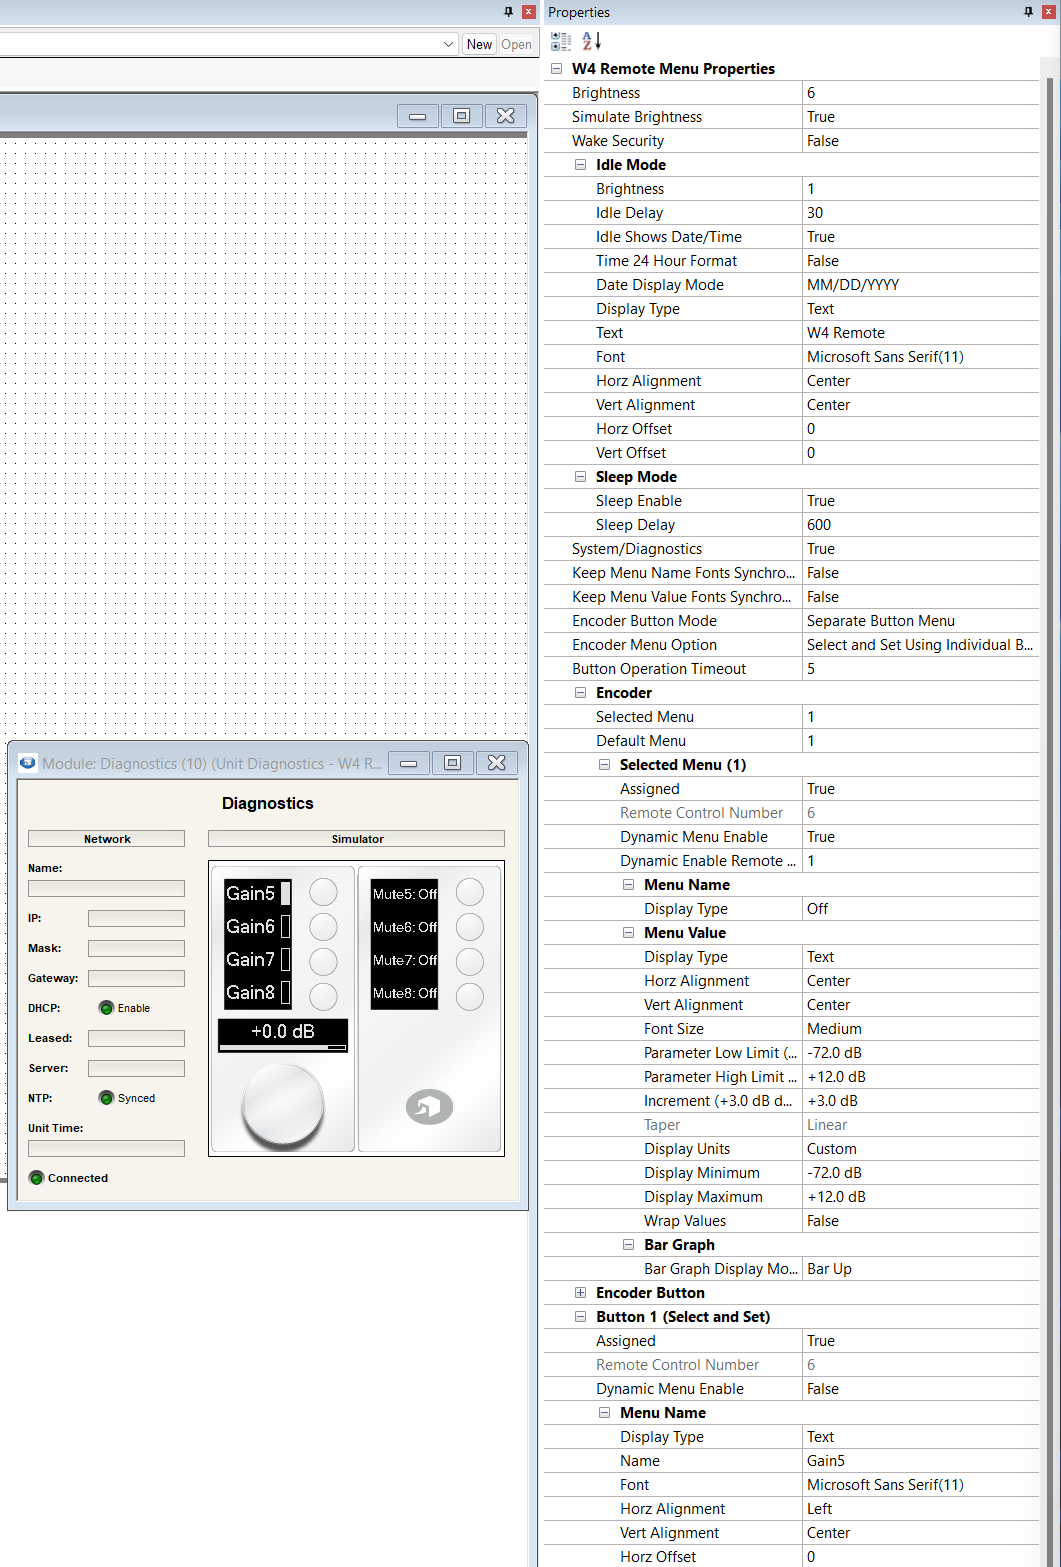This screenshot has width=1061, height=1567.
Task: Click the Wrap Values property False
Action: 920,1221
